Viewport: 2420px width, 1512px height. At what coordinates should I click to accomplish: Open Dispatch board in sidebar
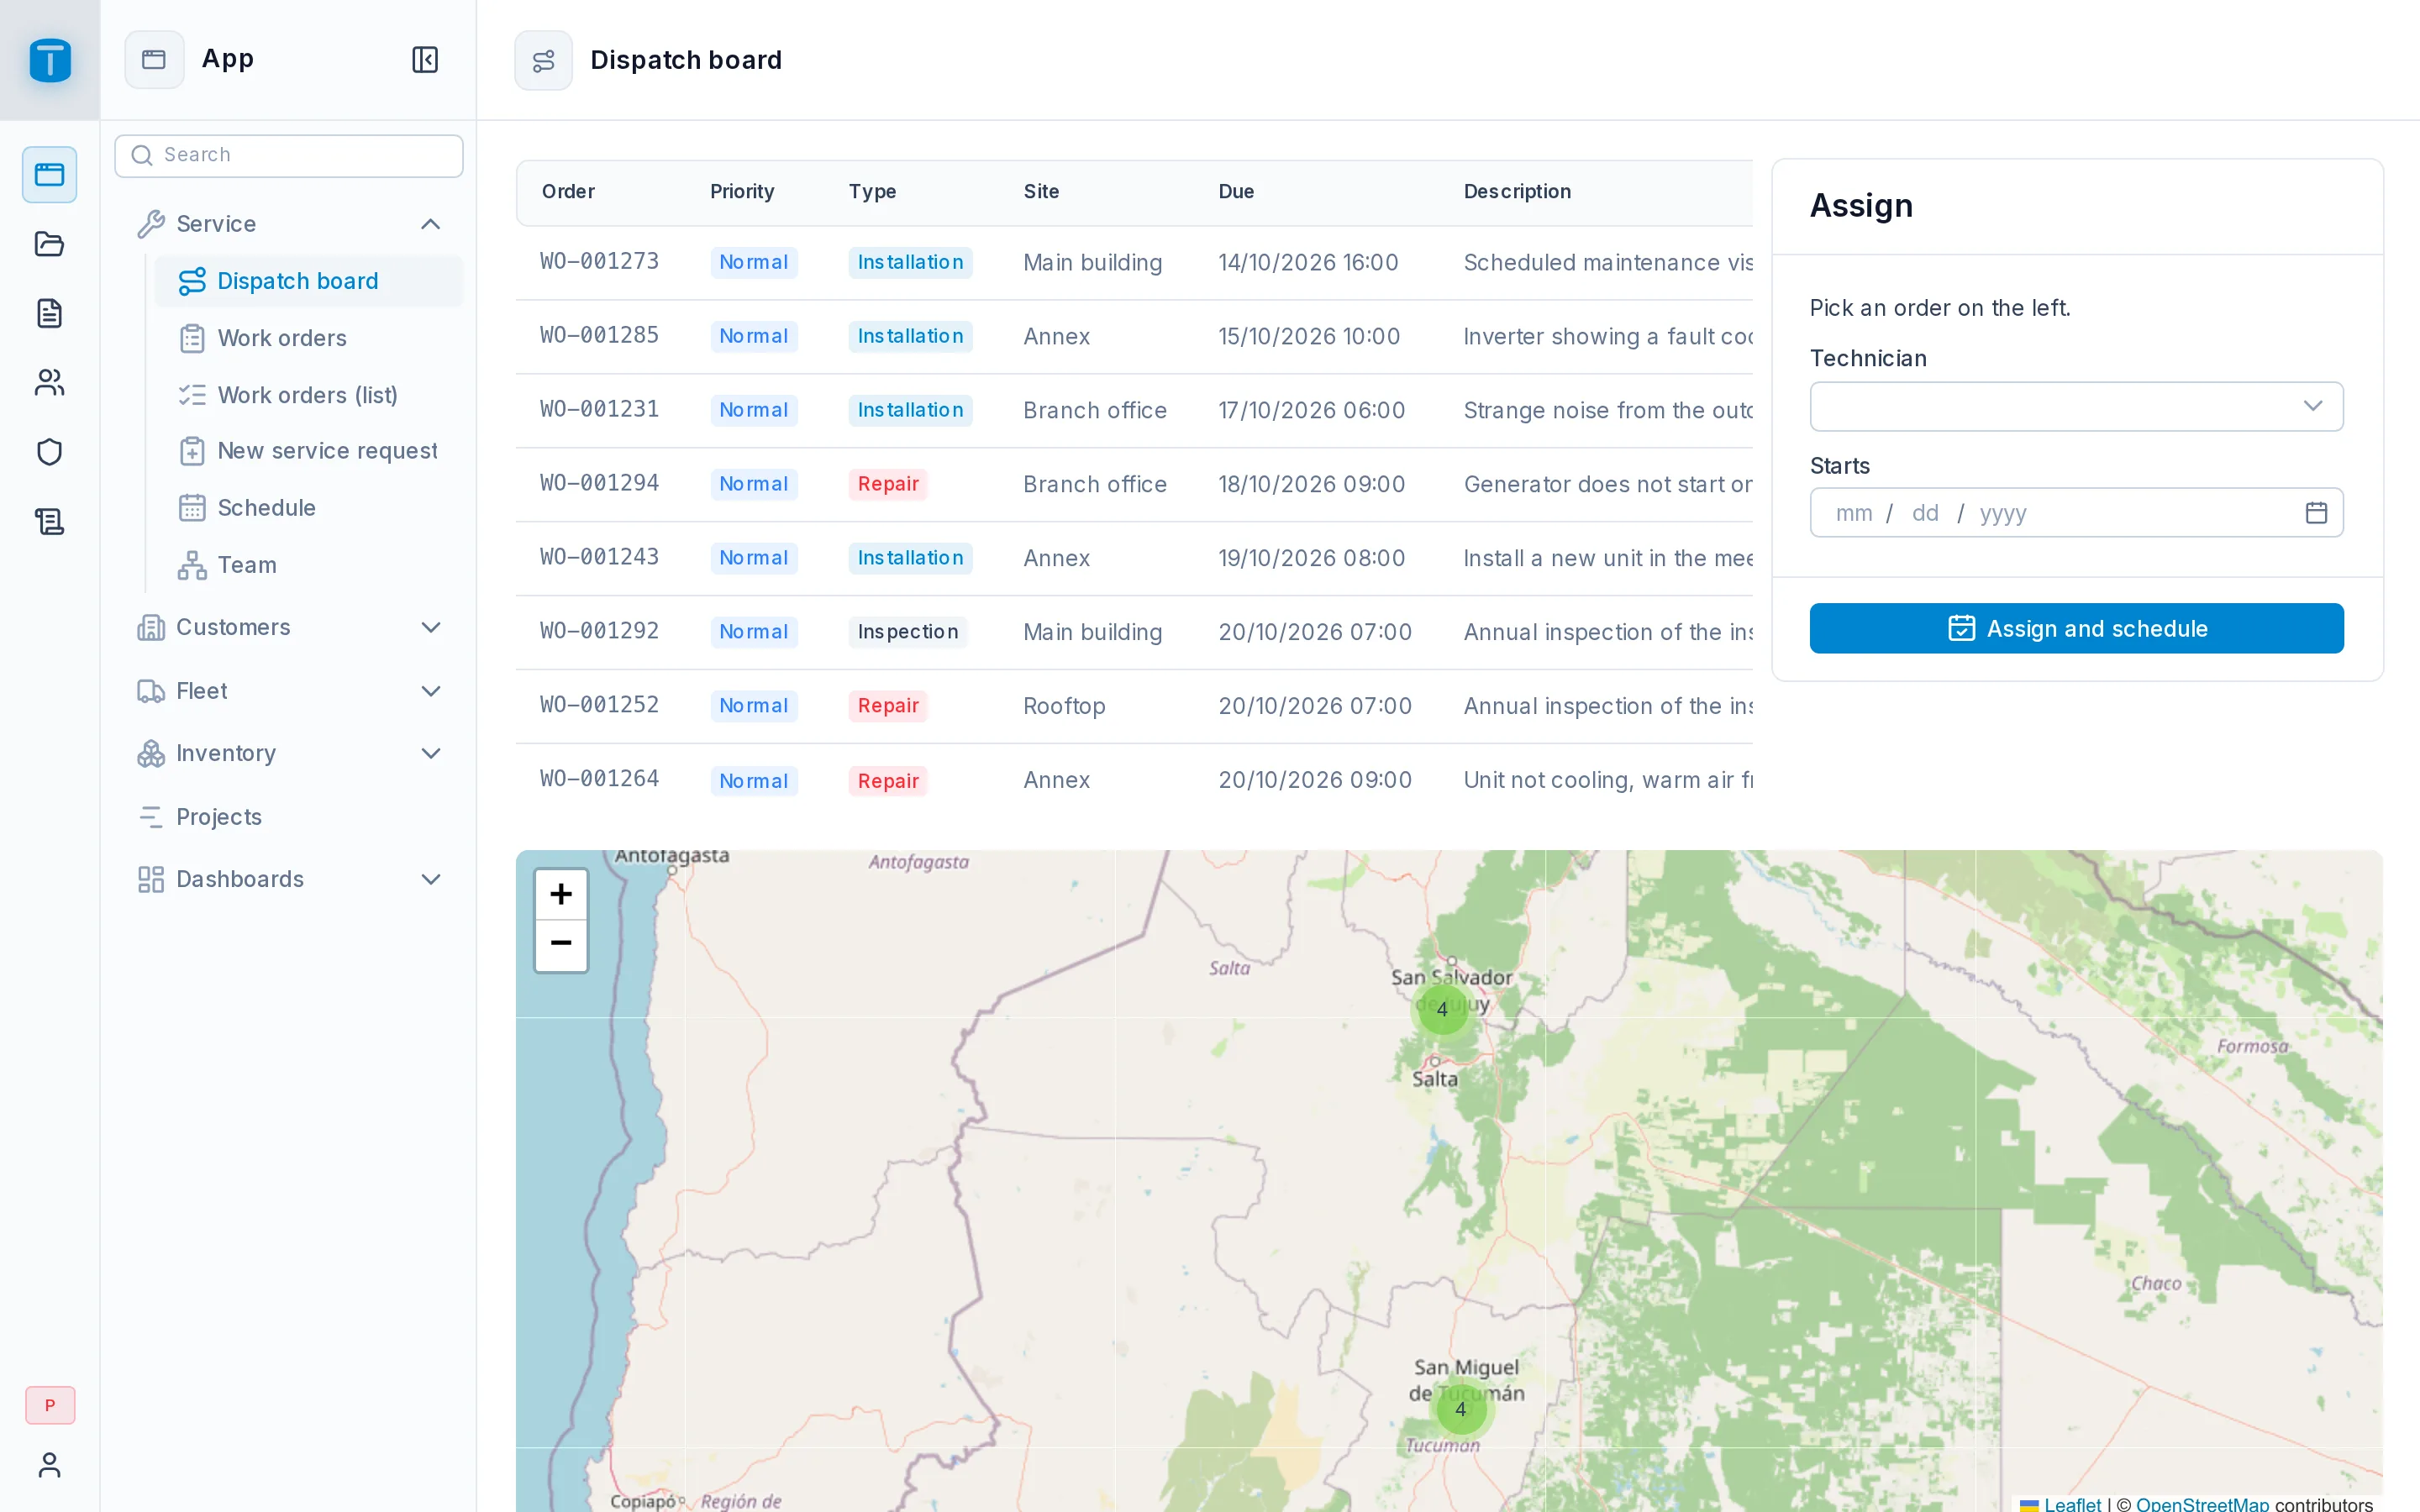(x=309, y=281)
